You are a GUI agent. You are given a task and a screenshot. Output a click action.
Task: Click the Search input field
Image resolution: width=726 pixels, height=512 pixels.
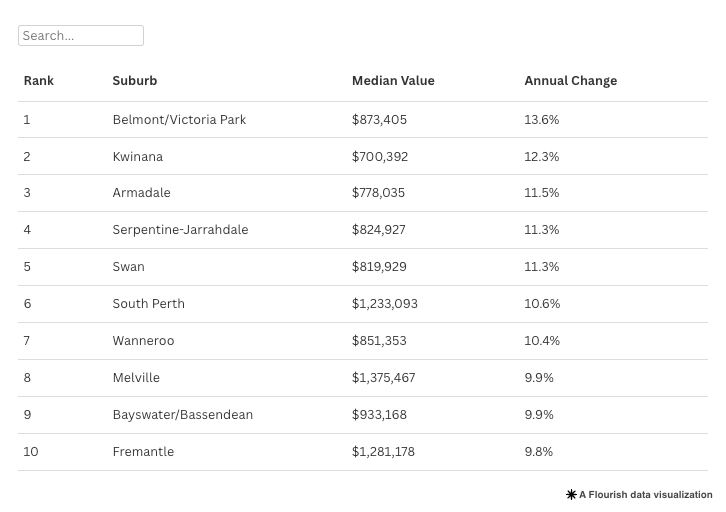(81, 36)
